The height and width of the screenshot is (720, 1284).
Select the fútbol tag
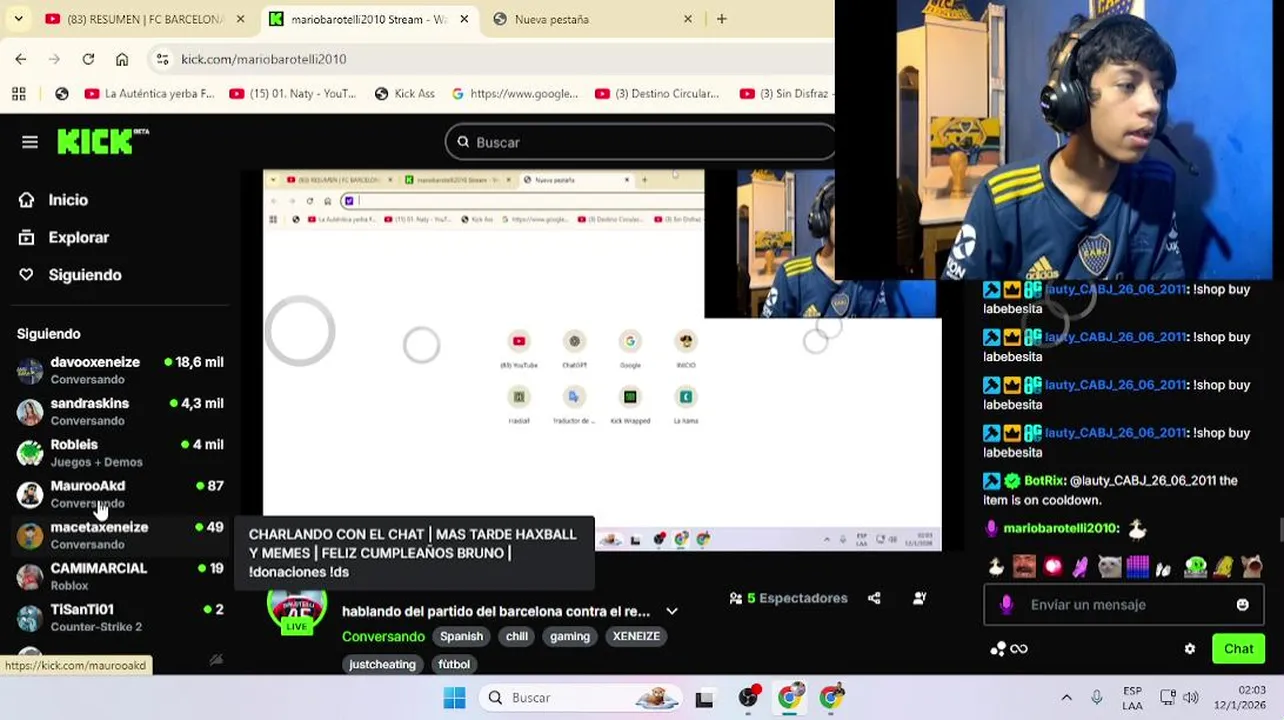tap(454, 664)
